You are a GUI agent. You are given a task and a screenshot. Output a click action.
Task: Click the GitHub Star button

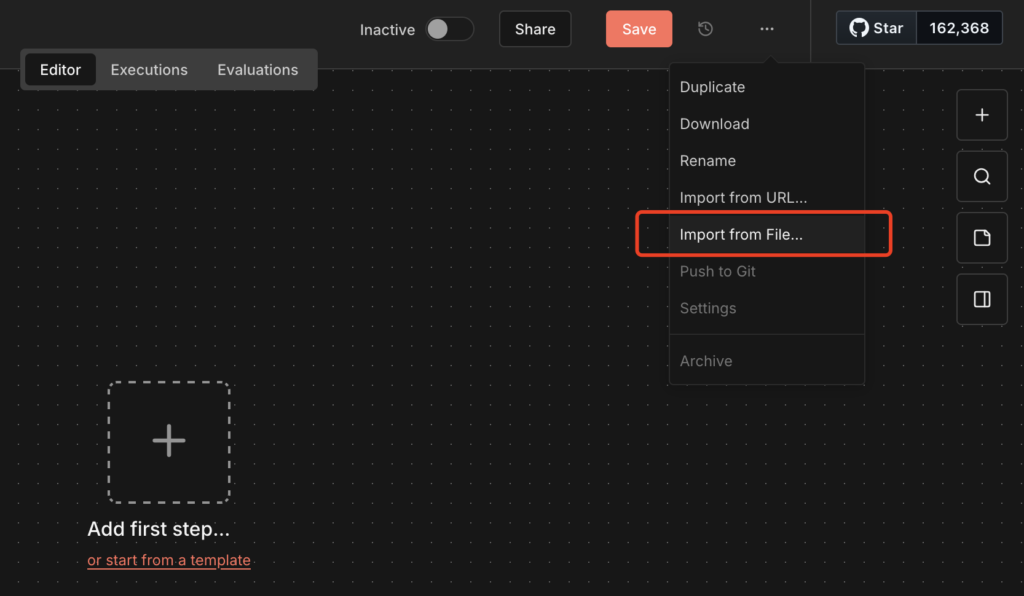click(876, 28)
